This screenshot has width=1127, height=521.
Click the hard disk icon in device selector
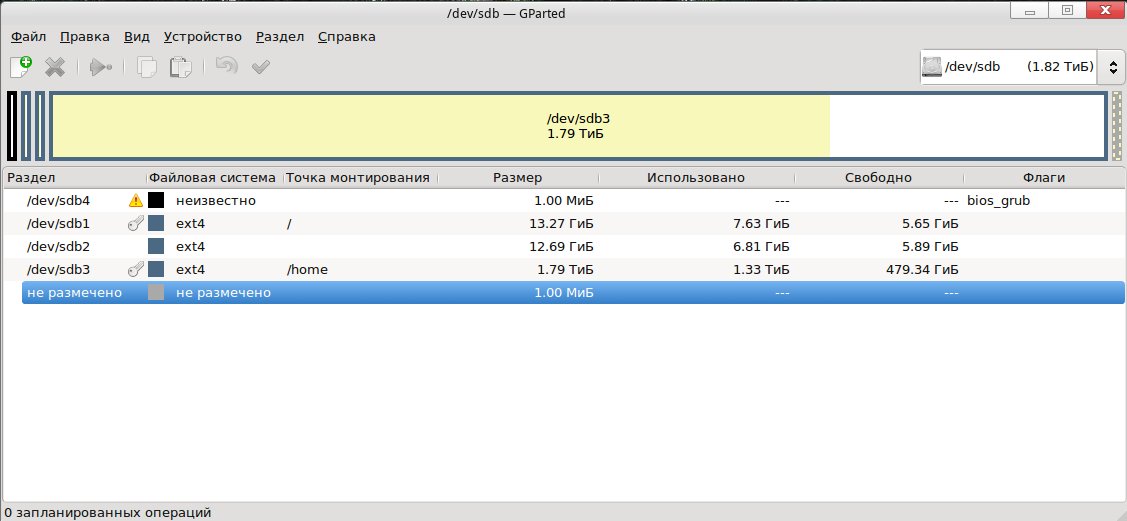coord(932,67)
